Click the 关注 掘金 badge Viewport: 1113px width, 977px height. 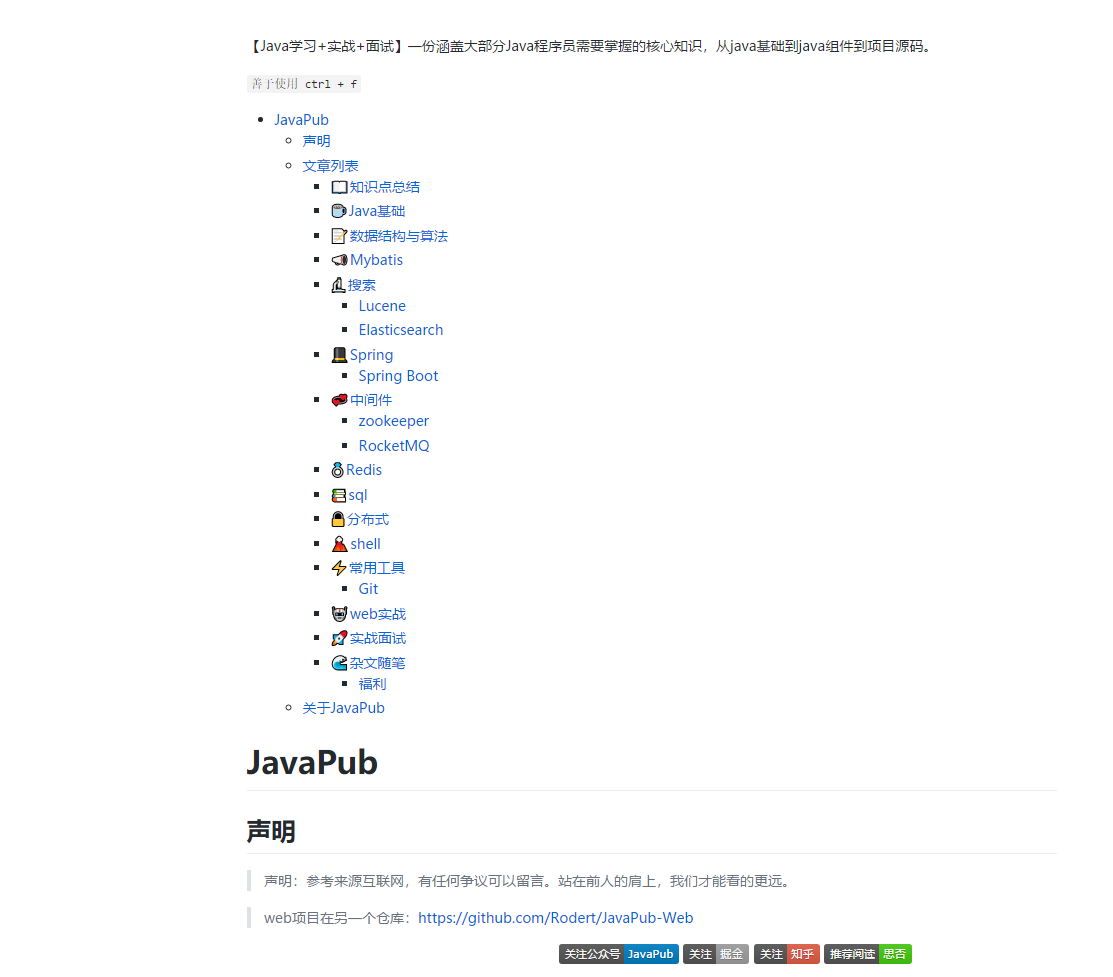[x=716, y=954]
